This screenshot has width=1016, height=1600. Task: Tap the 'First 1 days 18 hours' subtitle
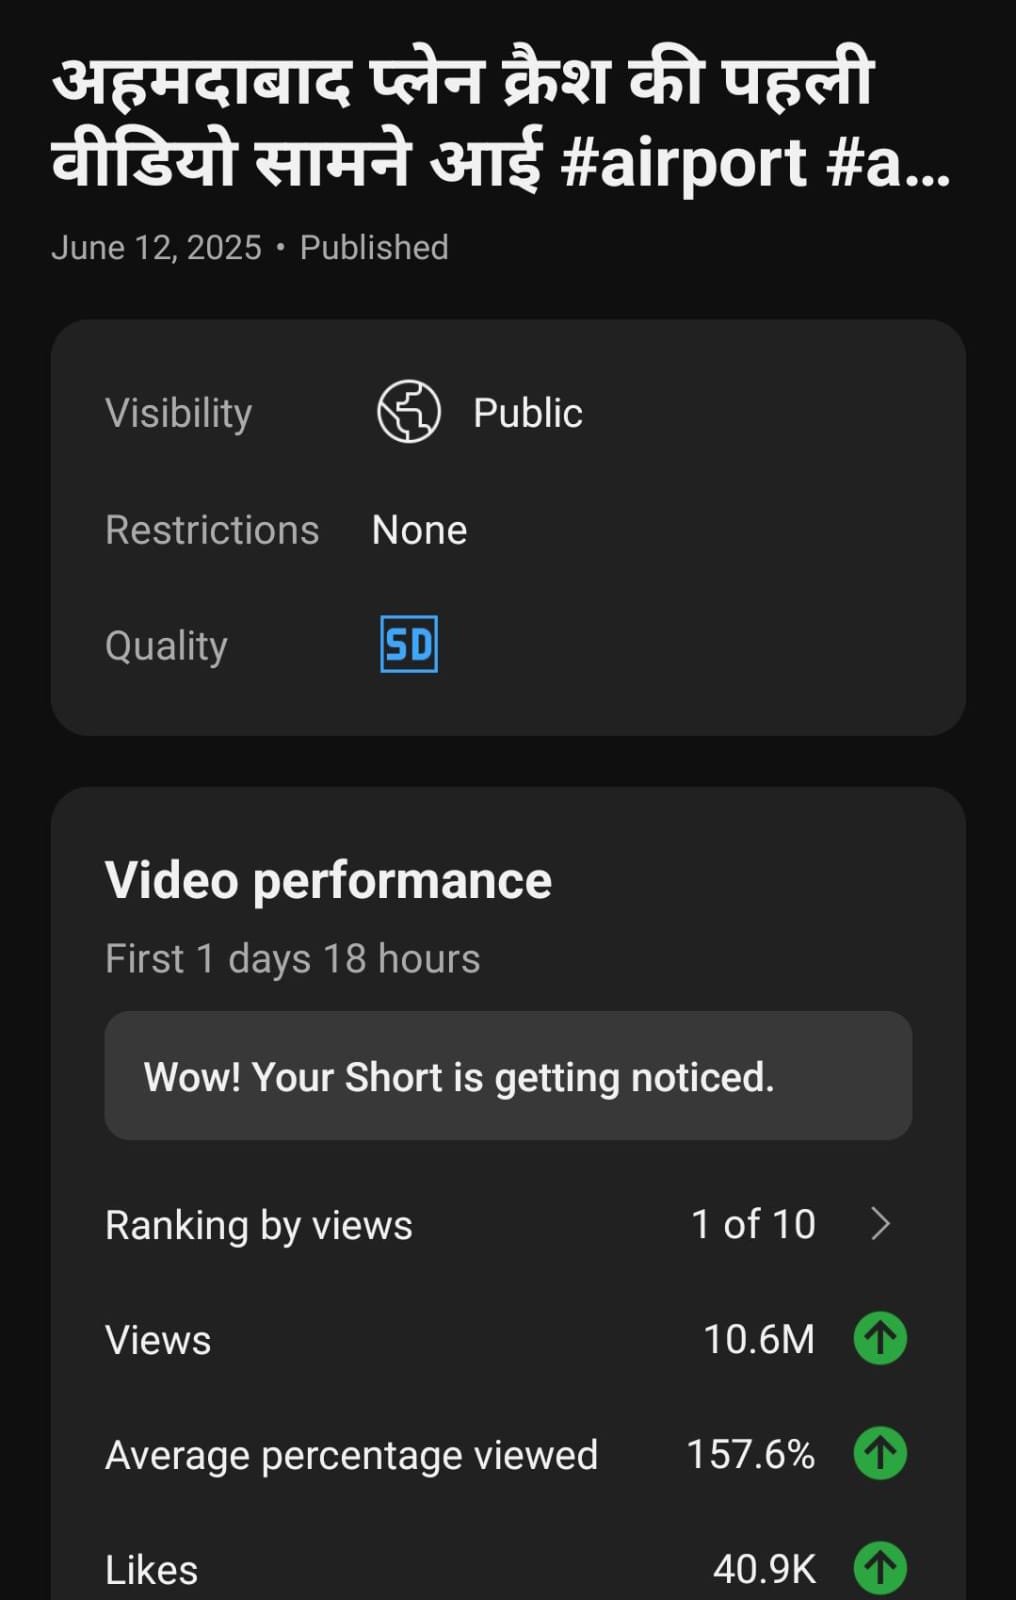pos(292,959)
